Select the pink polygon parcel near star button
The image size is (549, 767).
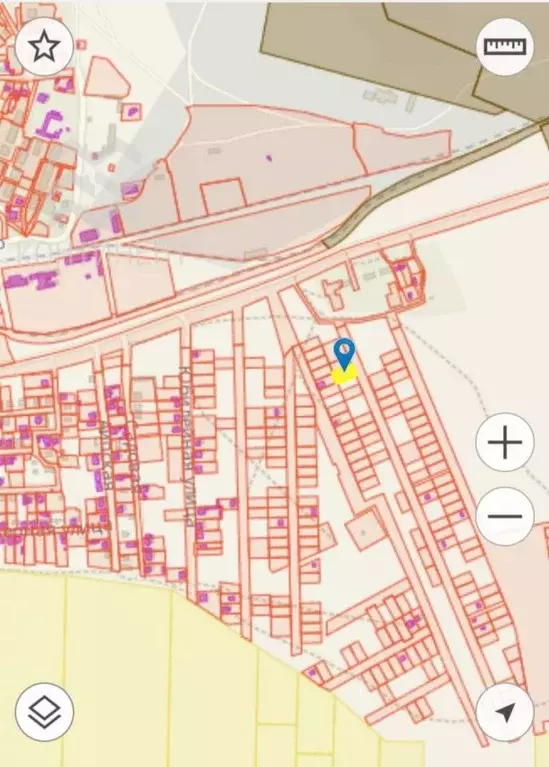pyautogui.click(x=107, y=77)
